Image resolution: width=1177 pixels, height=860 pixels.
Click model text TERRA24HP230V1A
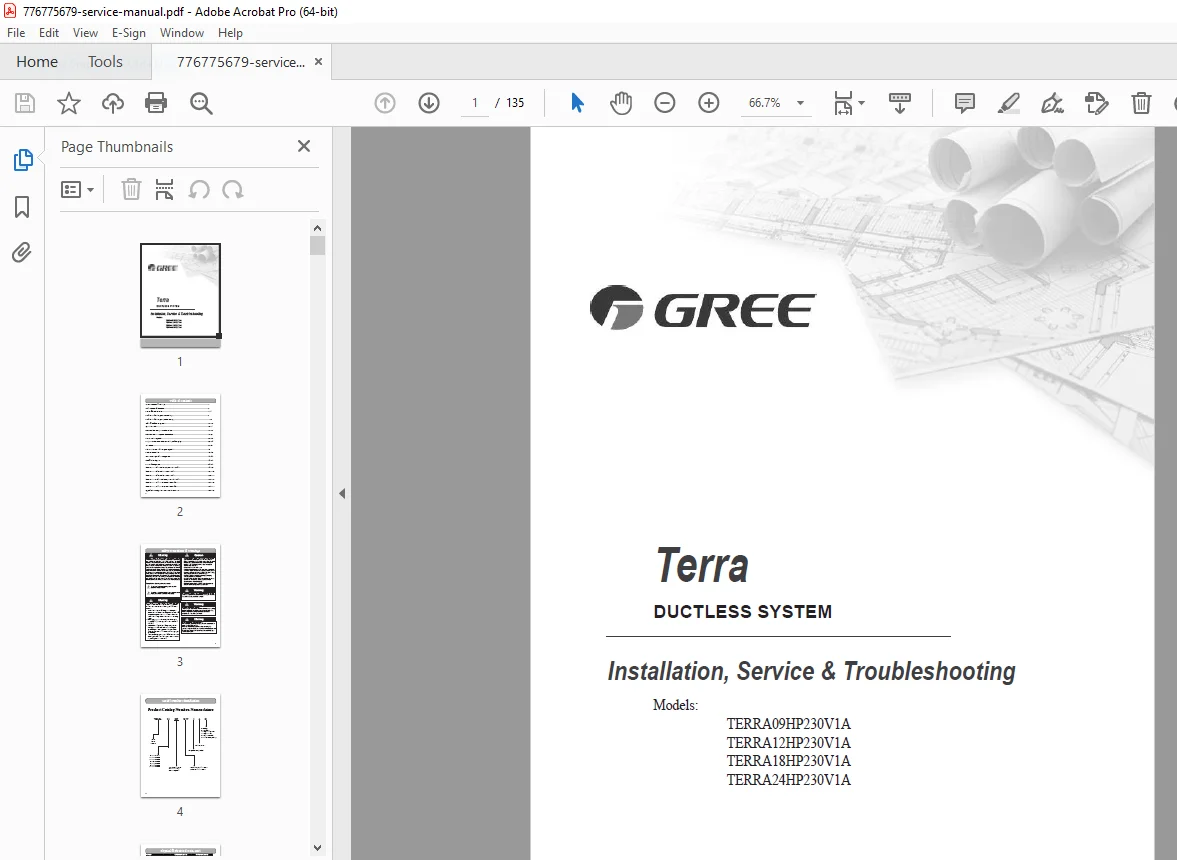pyautogui.click(x=788, y=780)
